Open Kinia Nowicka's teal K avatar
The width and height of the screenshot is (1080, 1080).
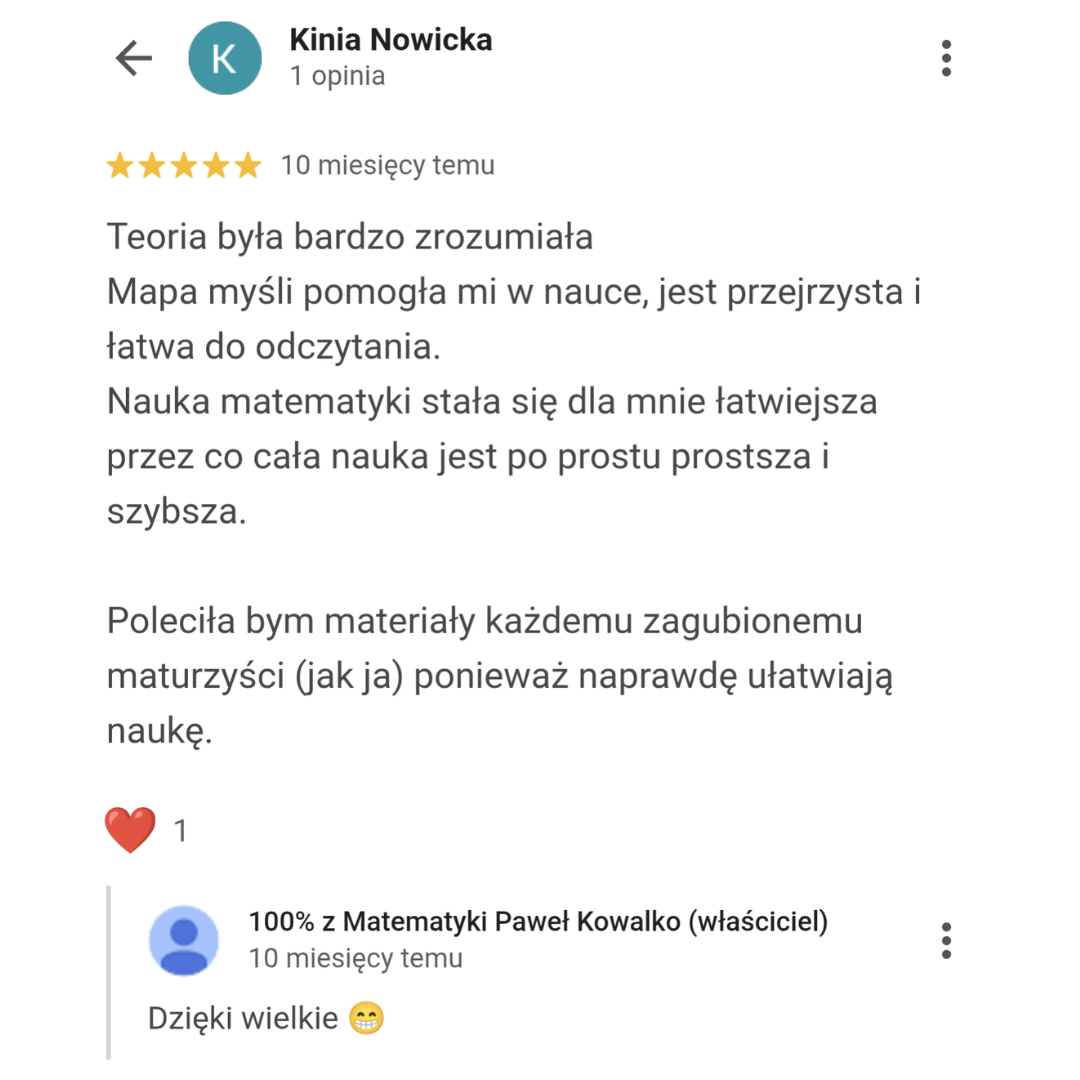[225, 59]
